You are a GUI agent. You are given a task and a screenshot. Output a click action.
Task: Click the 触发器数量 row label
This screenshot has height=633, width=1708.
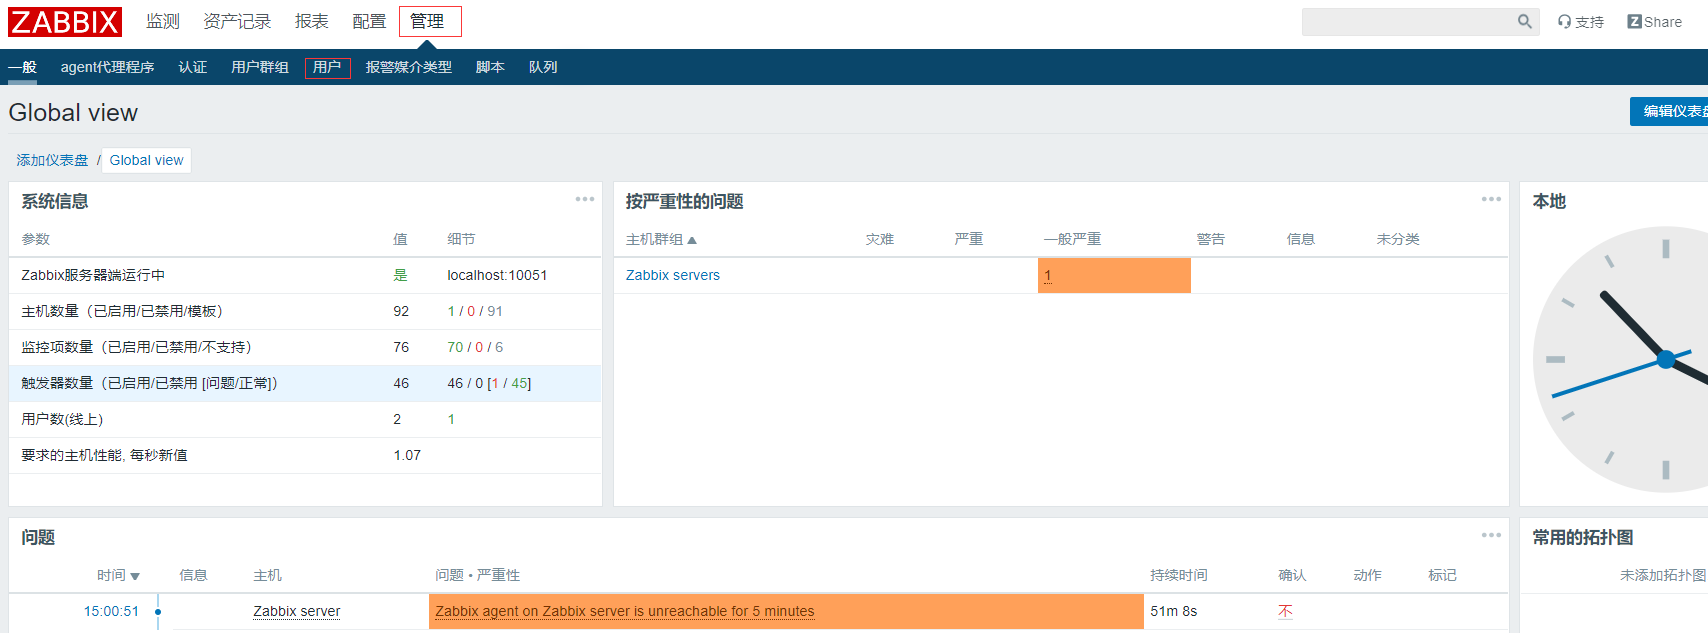click(149, 383)
